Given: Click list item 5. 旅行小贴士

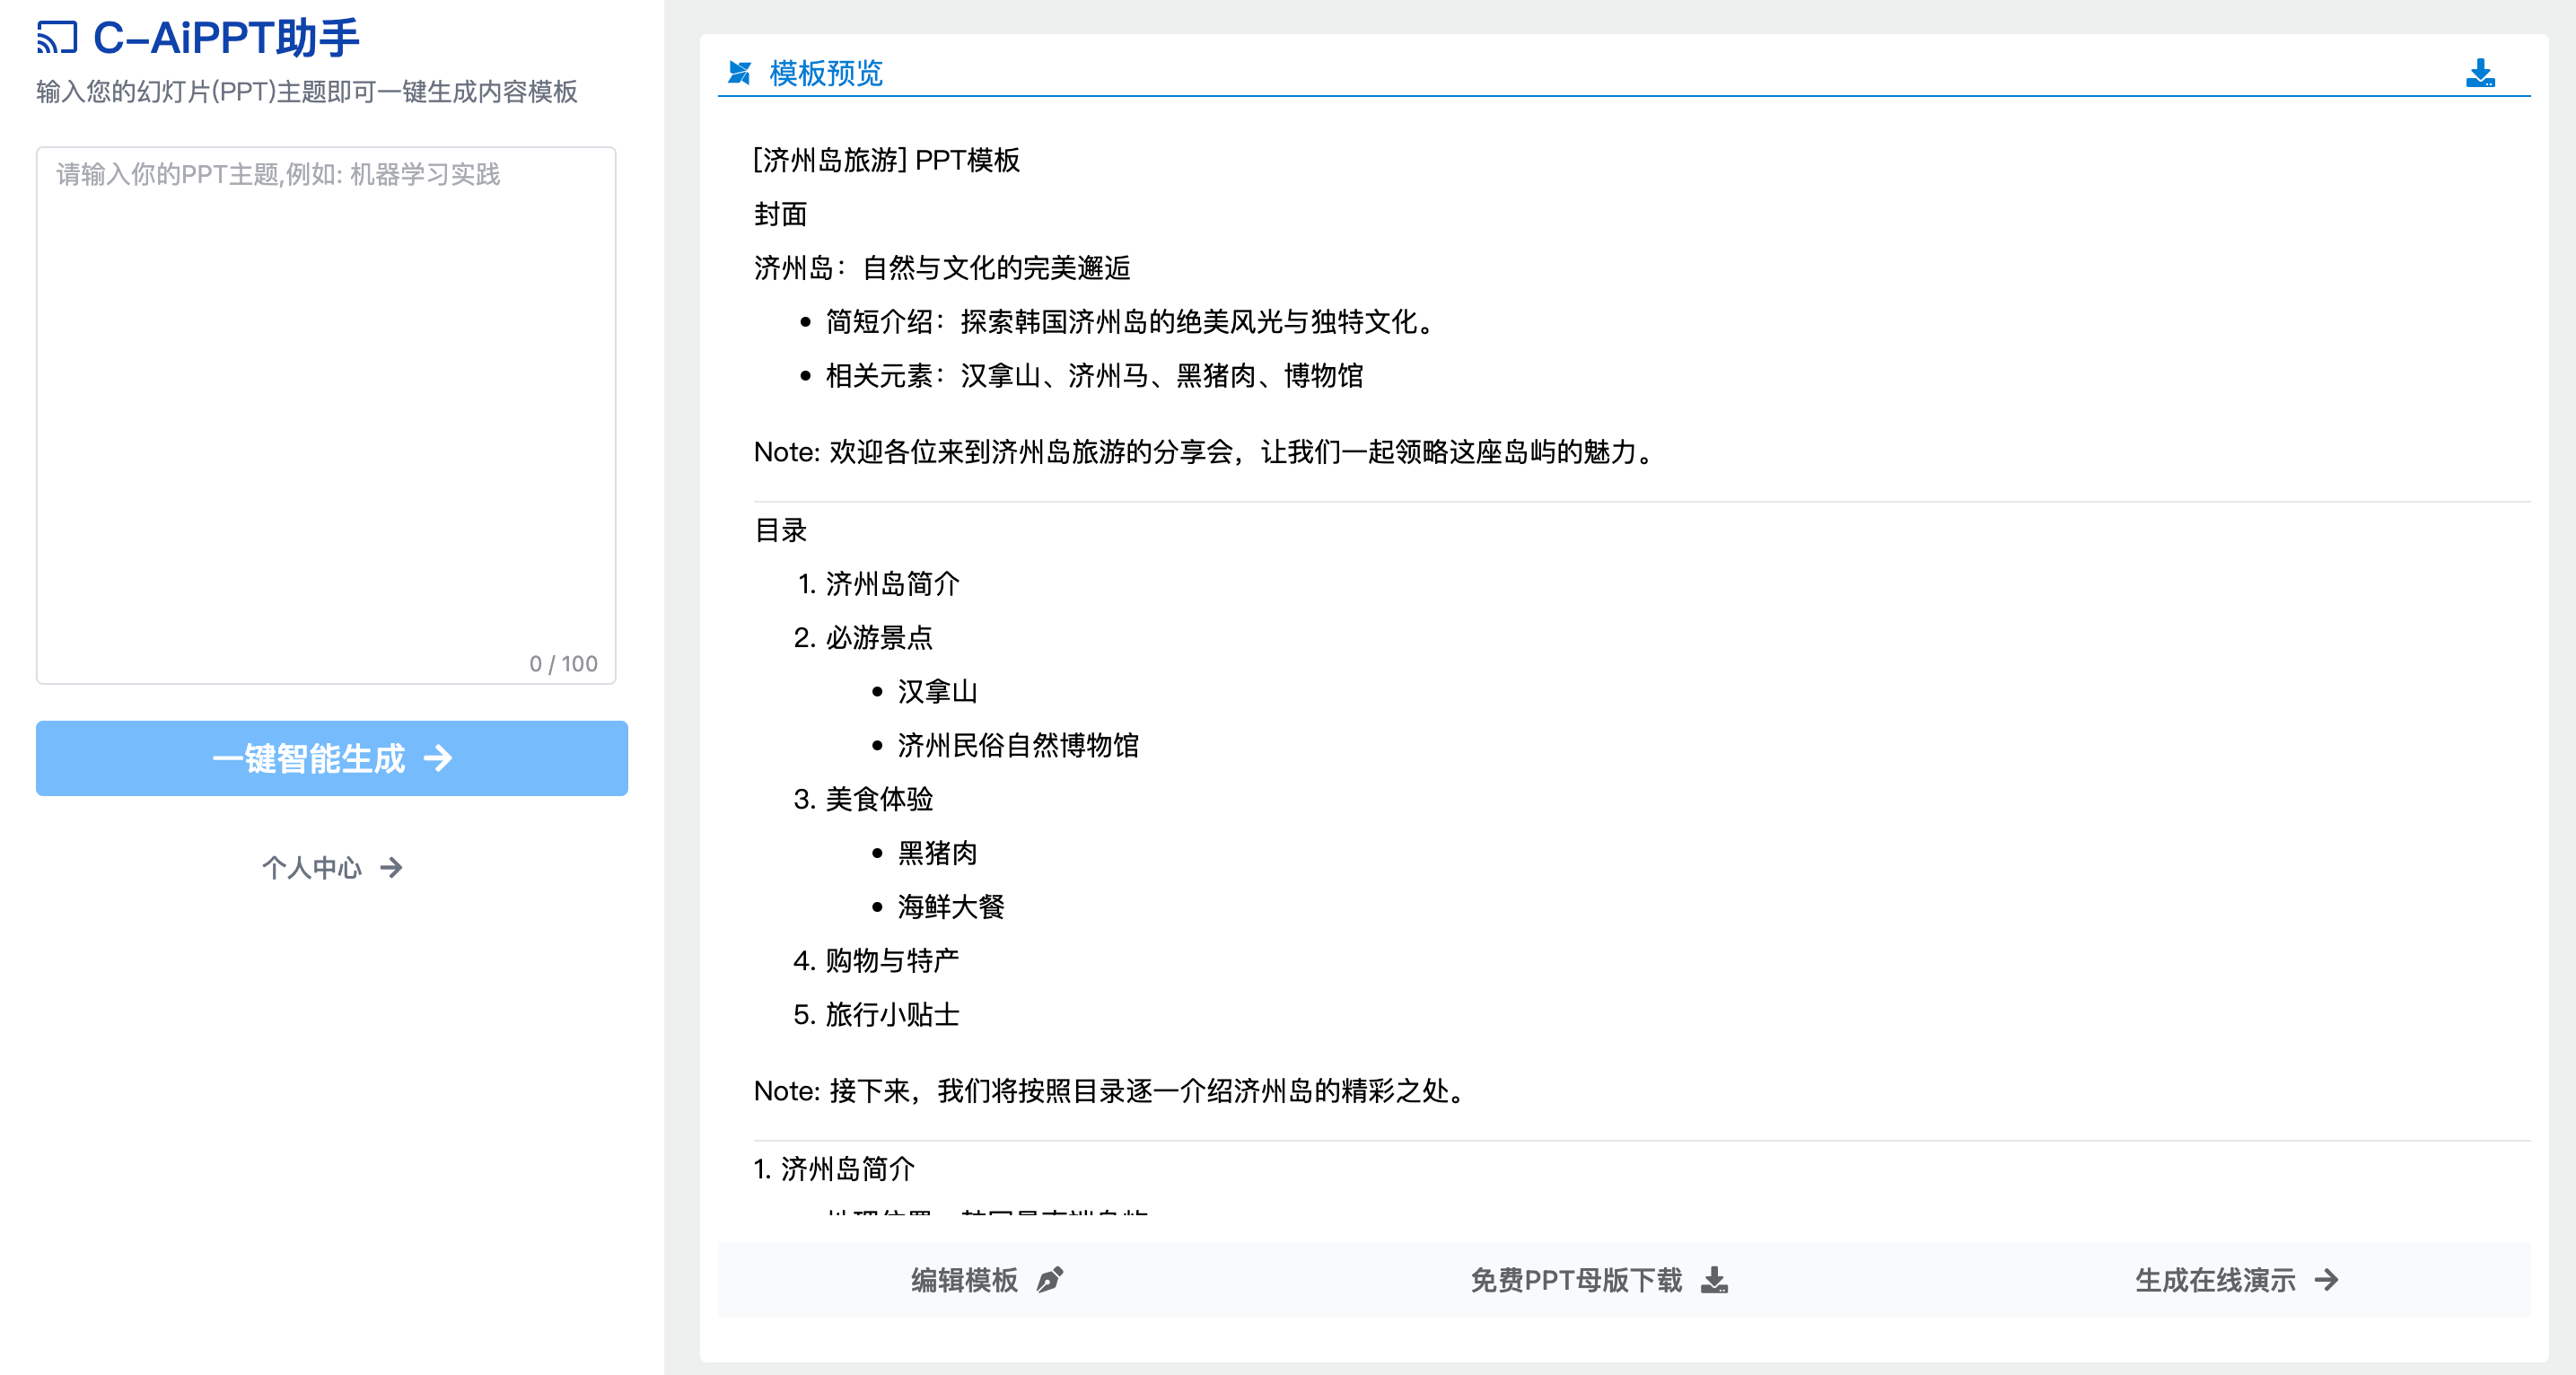Looking at the screenshot, I should [877, 1015].
